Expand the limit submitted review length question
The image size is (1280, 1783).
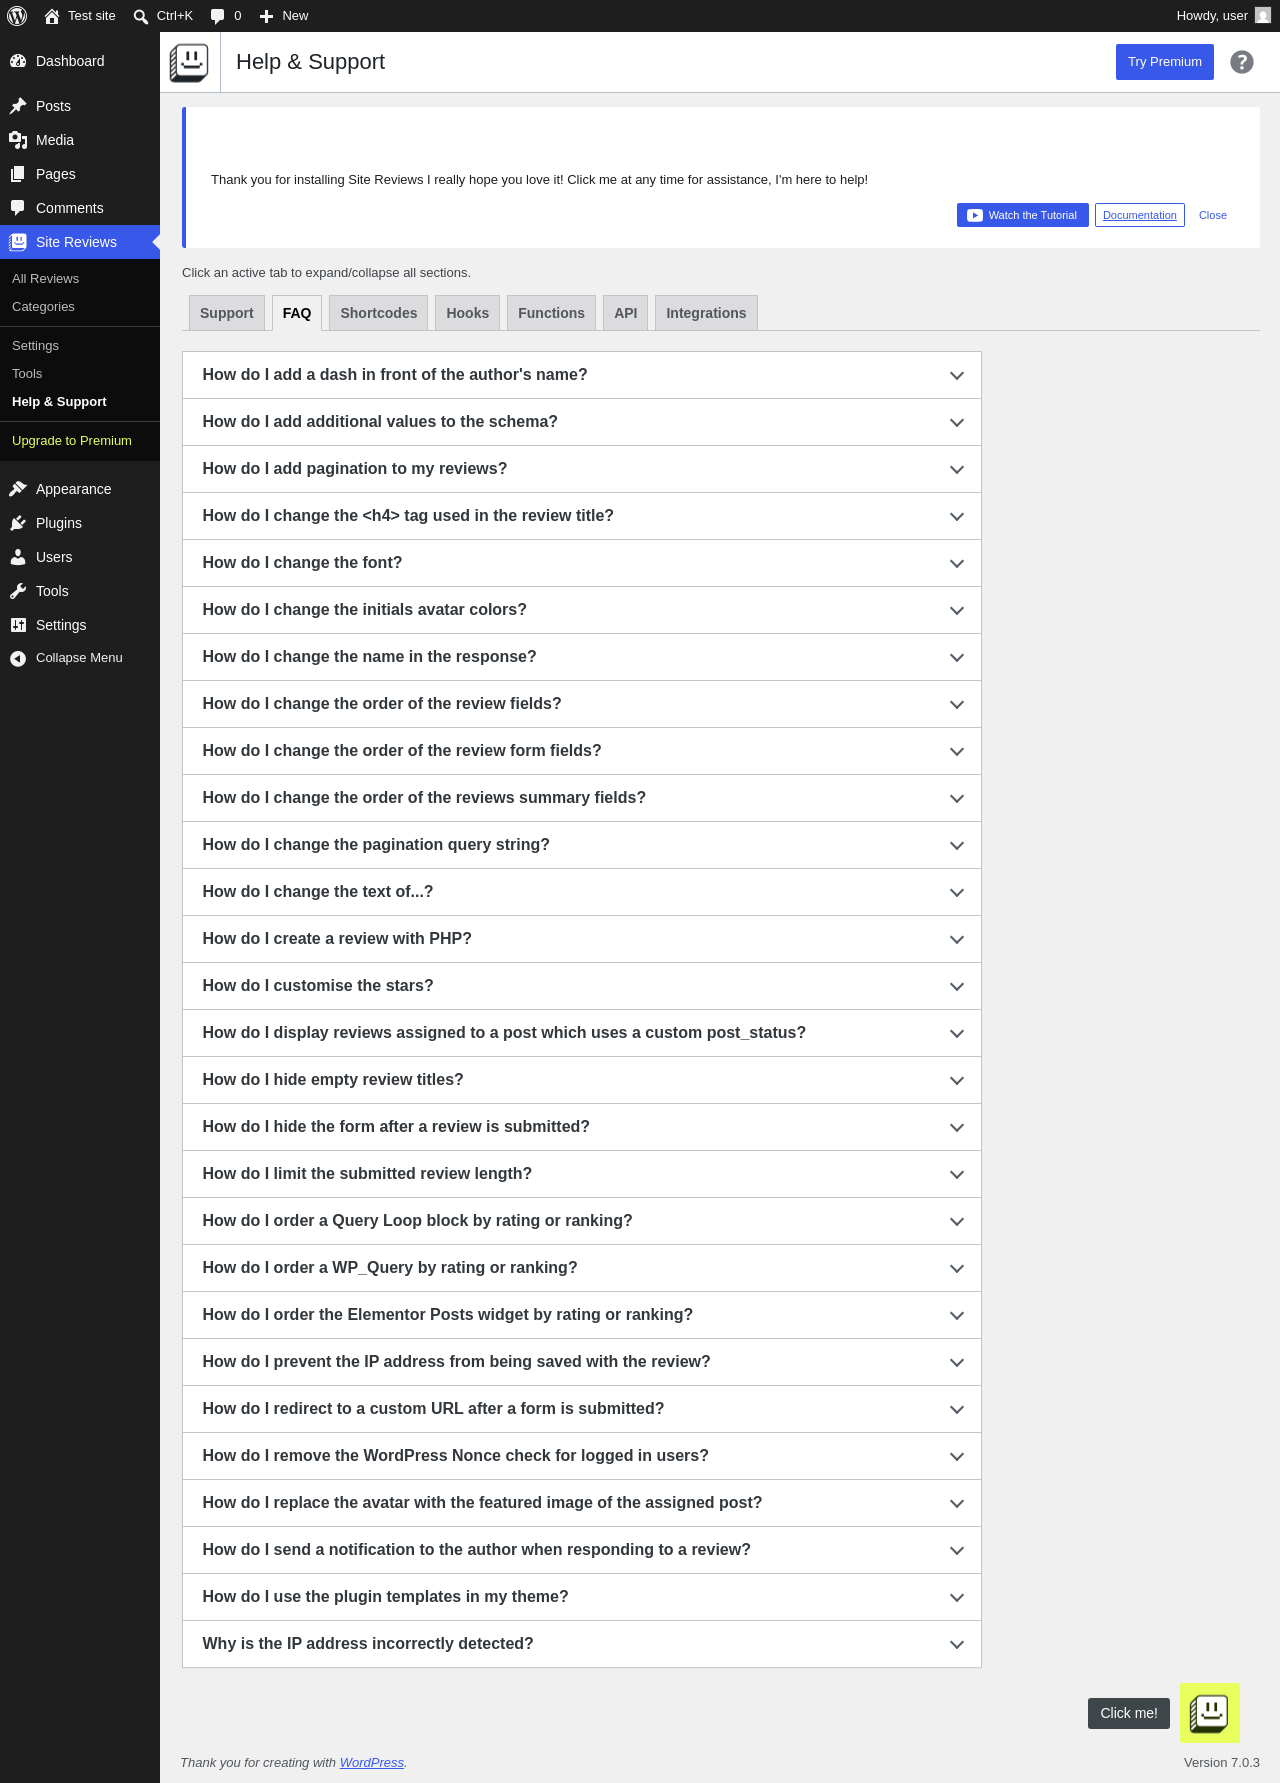pyautogui.click(x=582, y=1174)
